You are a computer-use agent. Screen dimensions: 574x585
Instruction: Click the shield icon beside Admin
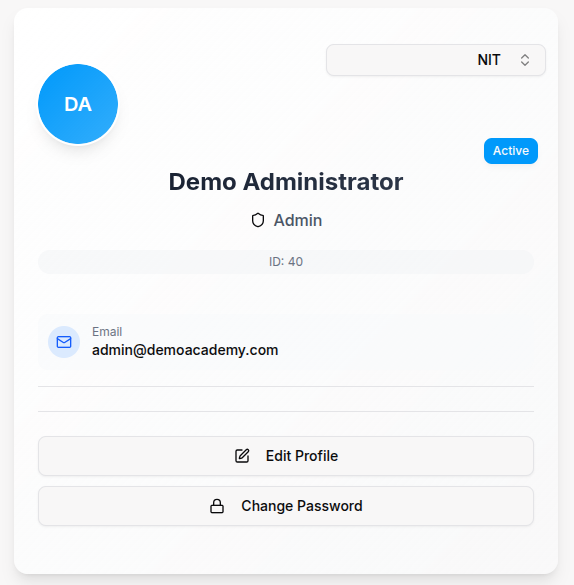click(258, 220)
